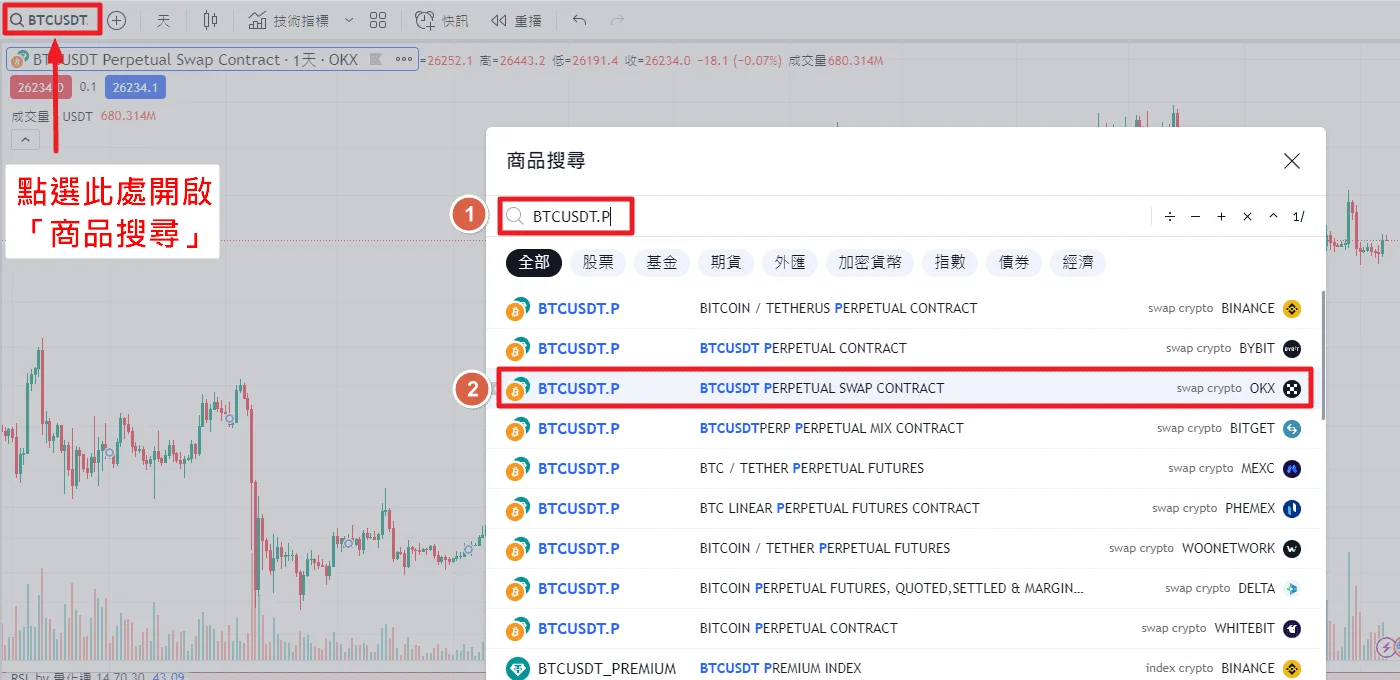Redo last chart action
Image resolution: width=1400 pixels, height=680 pixels.
tap(618, 19)
